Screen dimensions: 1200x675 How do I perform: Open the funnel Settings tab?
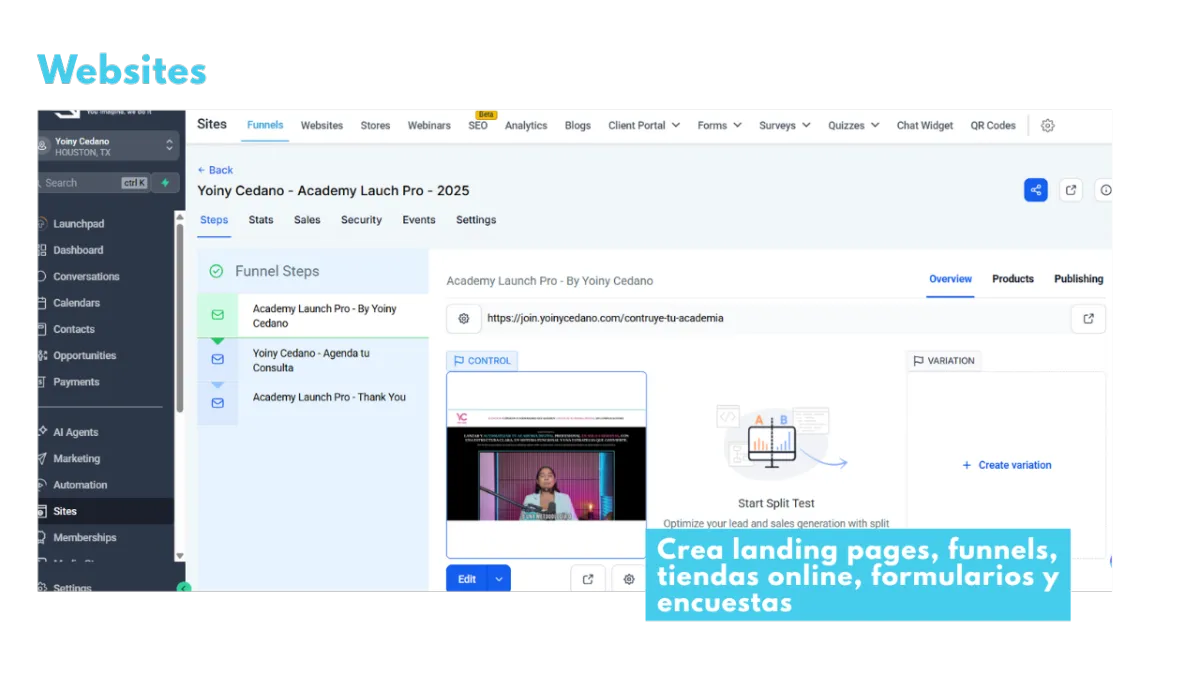tap(476, 220)
